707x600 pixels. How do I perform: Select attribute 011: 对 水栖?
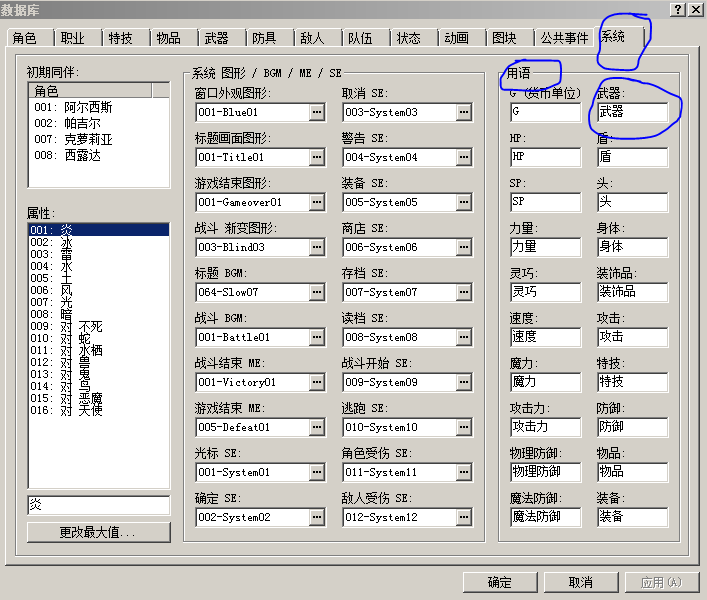coord(99,350)
